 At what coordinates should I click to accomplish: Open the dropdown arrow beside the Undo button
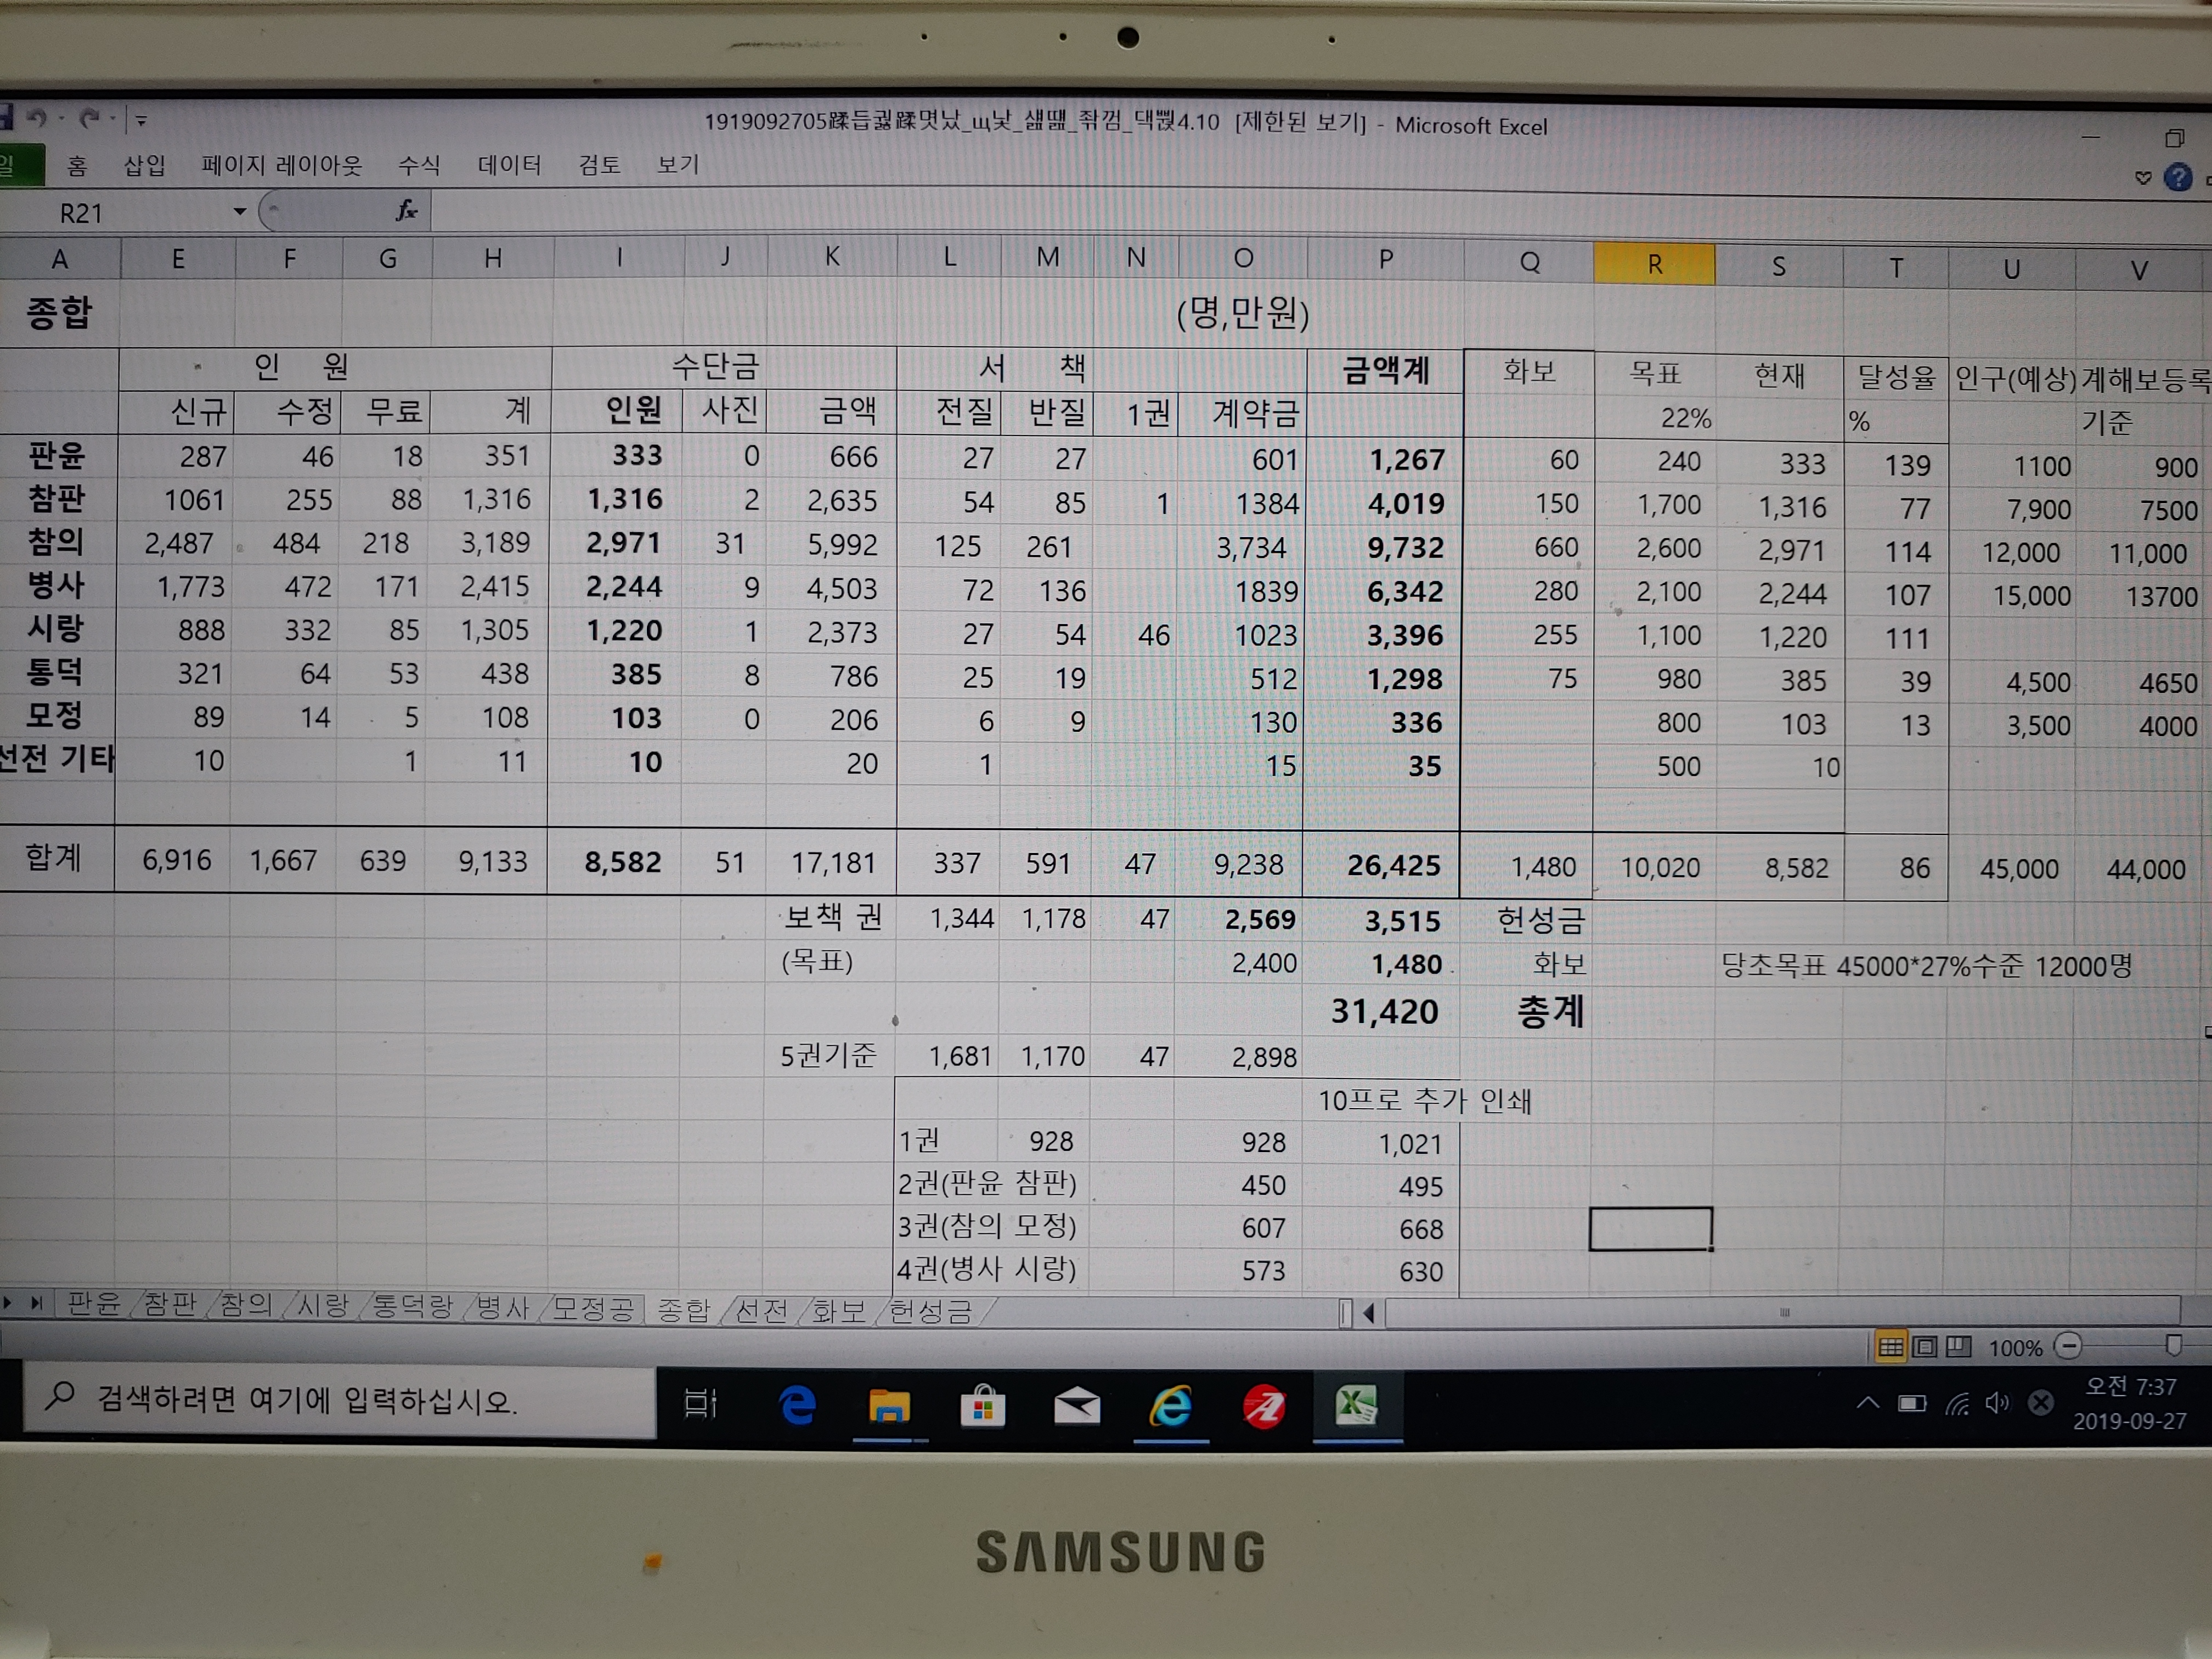click(x=61, y=119)
